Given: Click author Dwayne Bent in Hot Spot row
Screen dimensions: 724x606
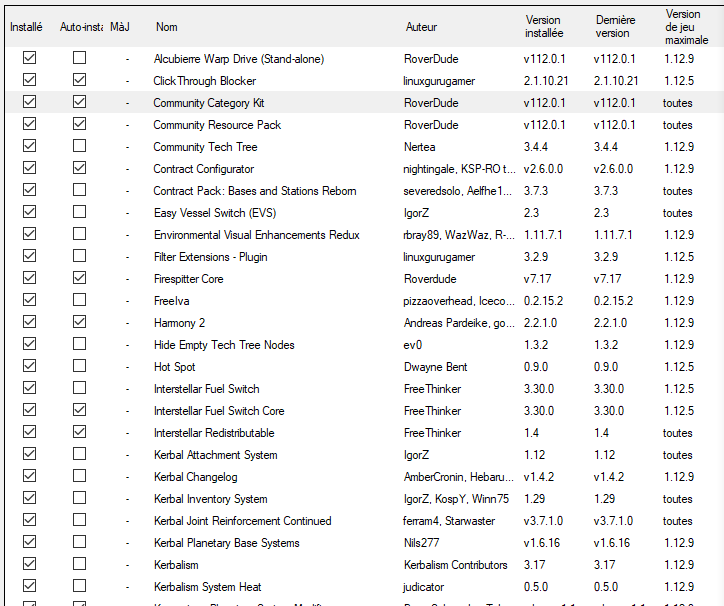Looking at the screenshot, I should [435, 367].
